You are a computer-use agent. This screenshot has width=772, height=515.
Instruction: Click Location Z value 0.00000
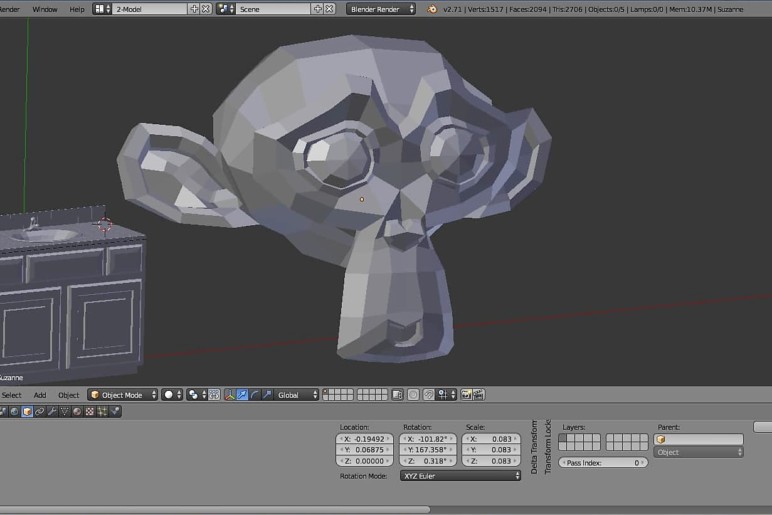[x=365, y=461]
